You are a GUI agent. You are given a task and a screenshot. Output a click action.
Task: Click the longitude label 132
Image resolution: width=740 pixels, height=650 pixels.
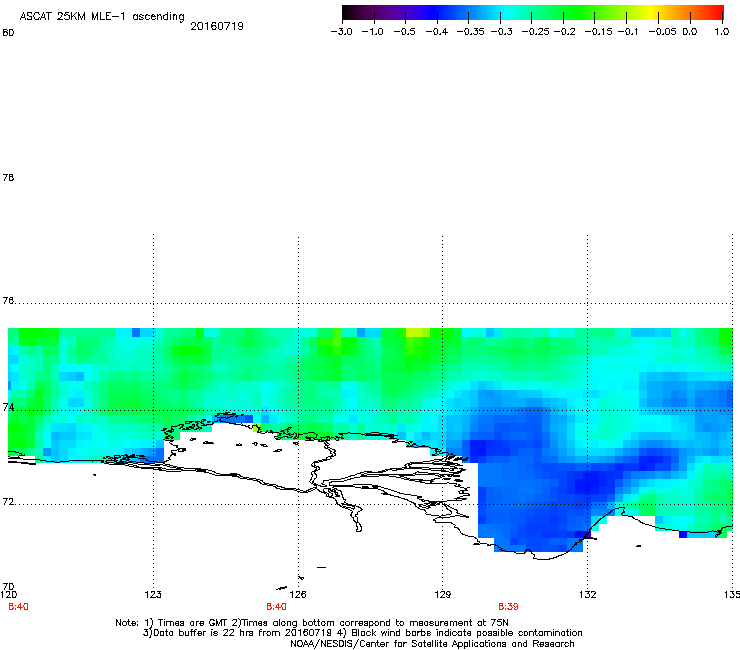coord(588,594)
